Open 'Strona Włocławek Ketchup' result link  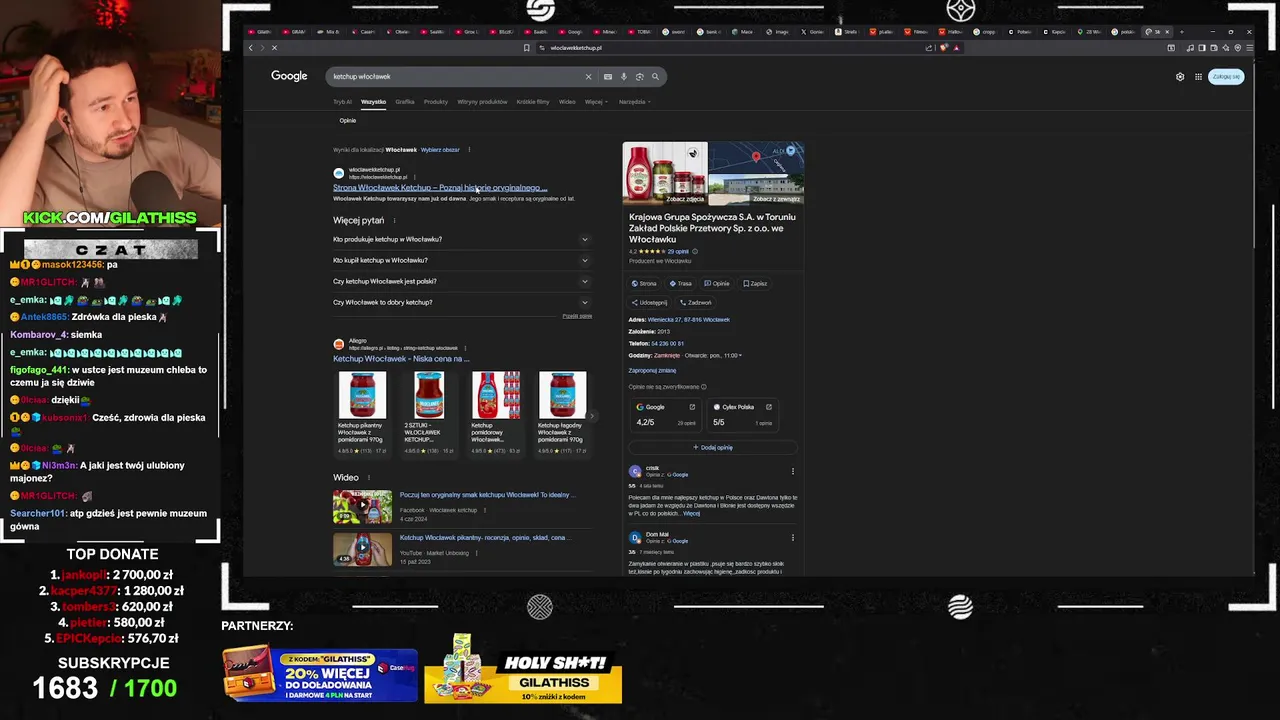coord(440,187)
